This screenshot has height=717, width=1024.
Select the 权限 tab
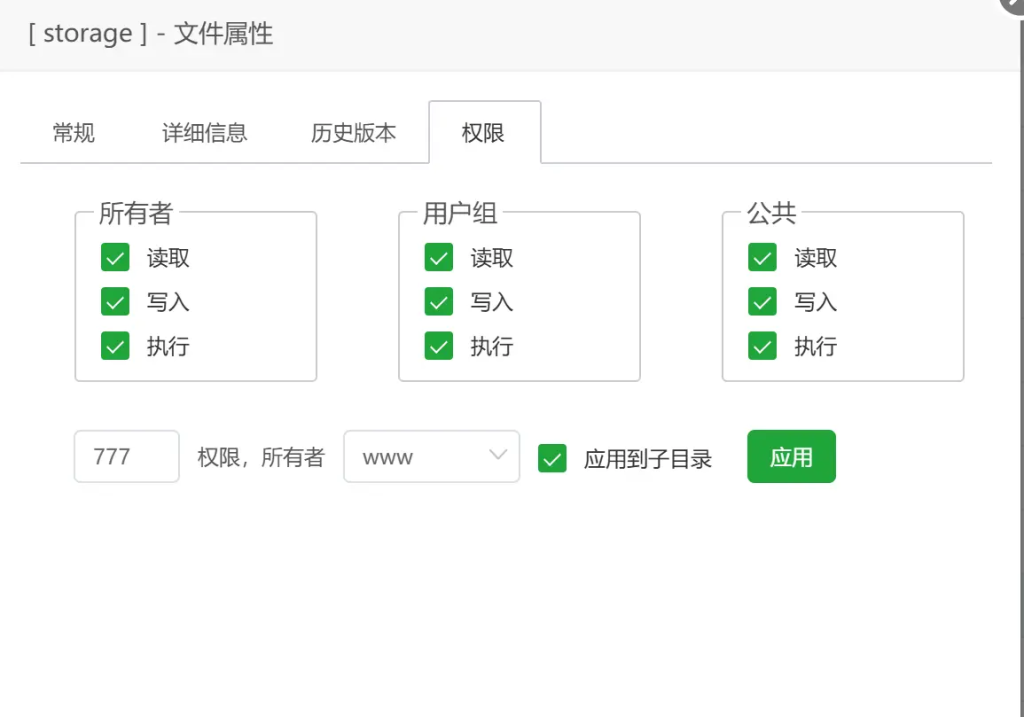tap(484, 133)
